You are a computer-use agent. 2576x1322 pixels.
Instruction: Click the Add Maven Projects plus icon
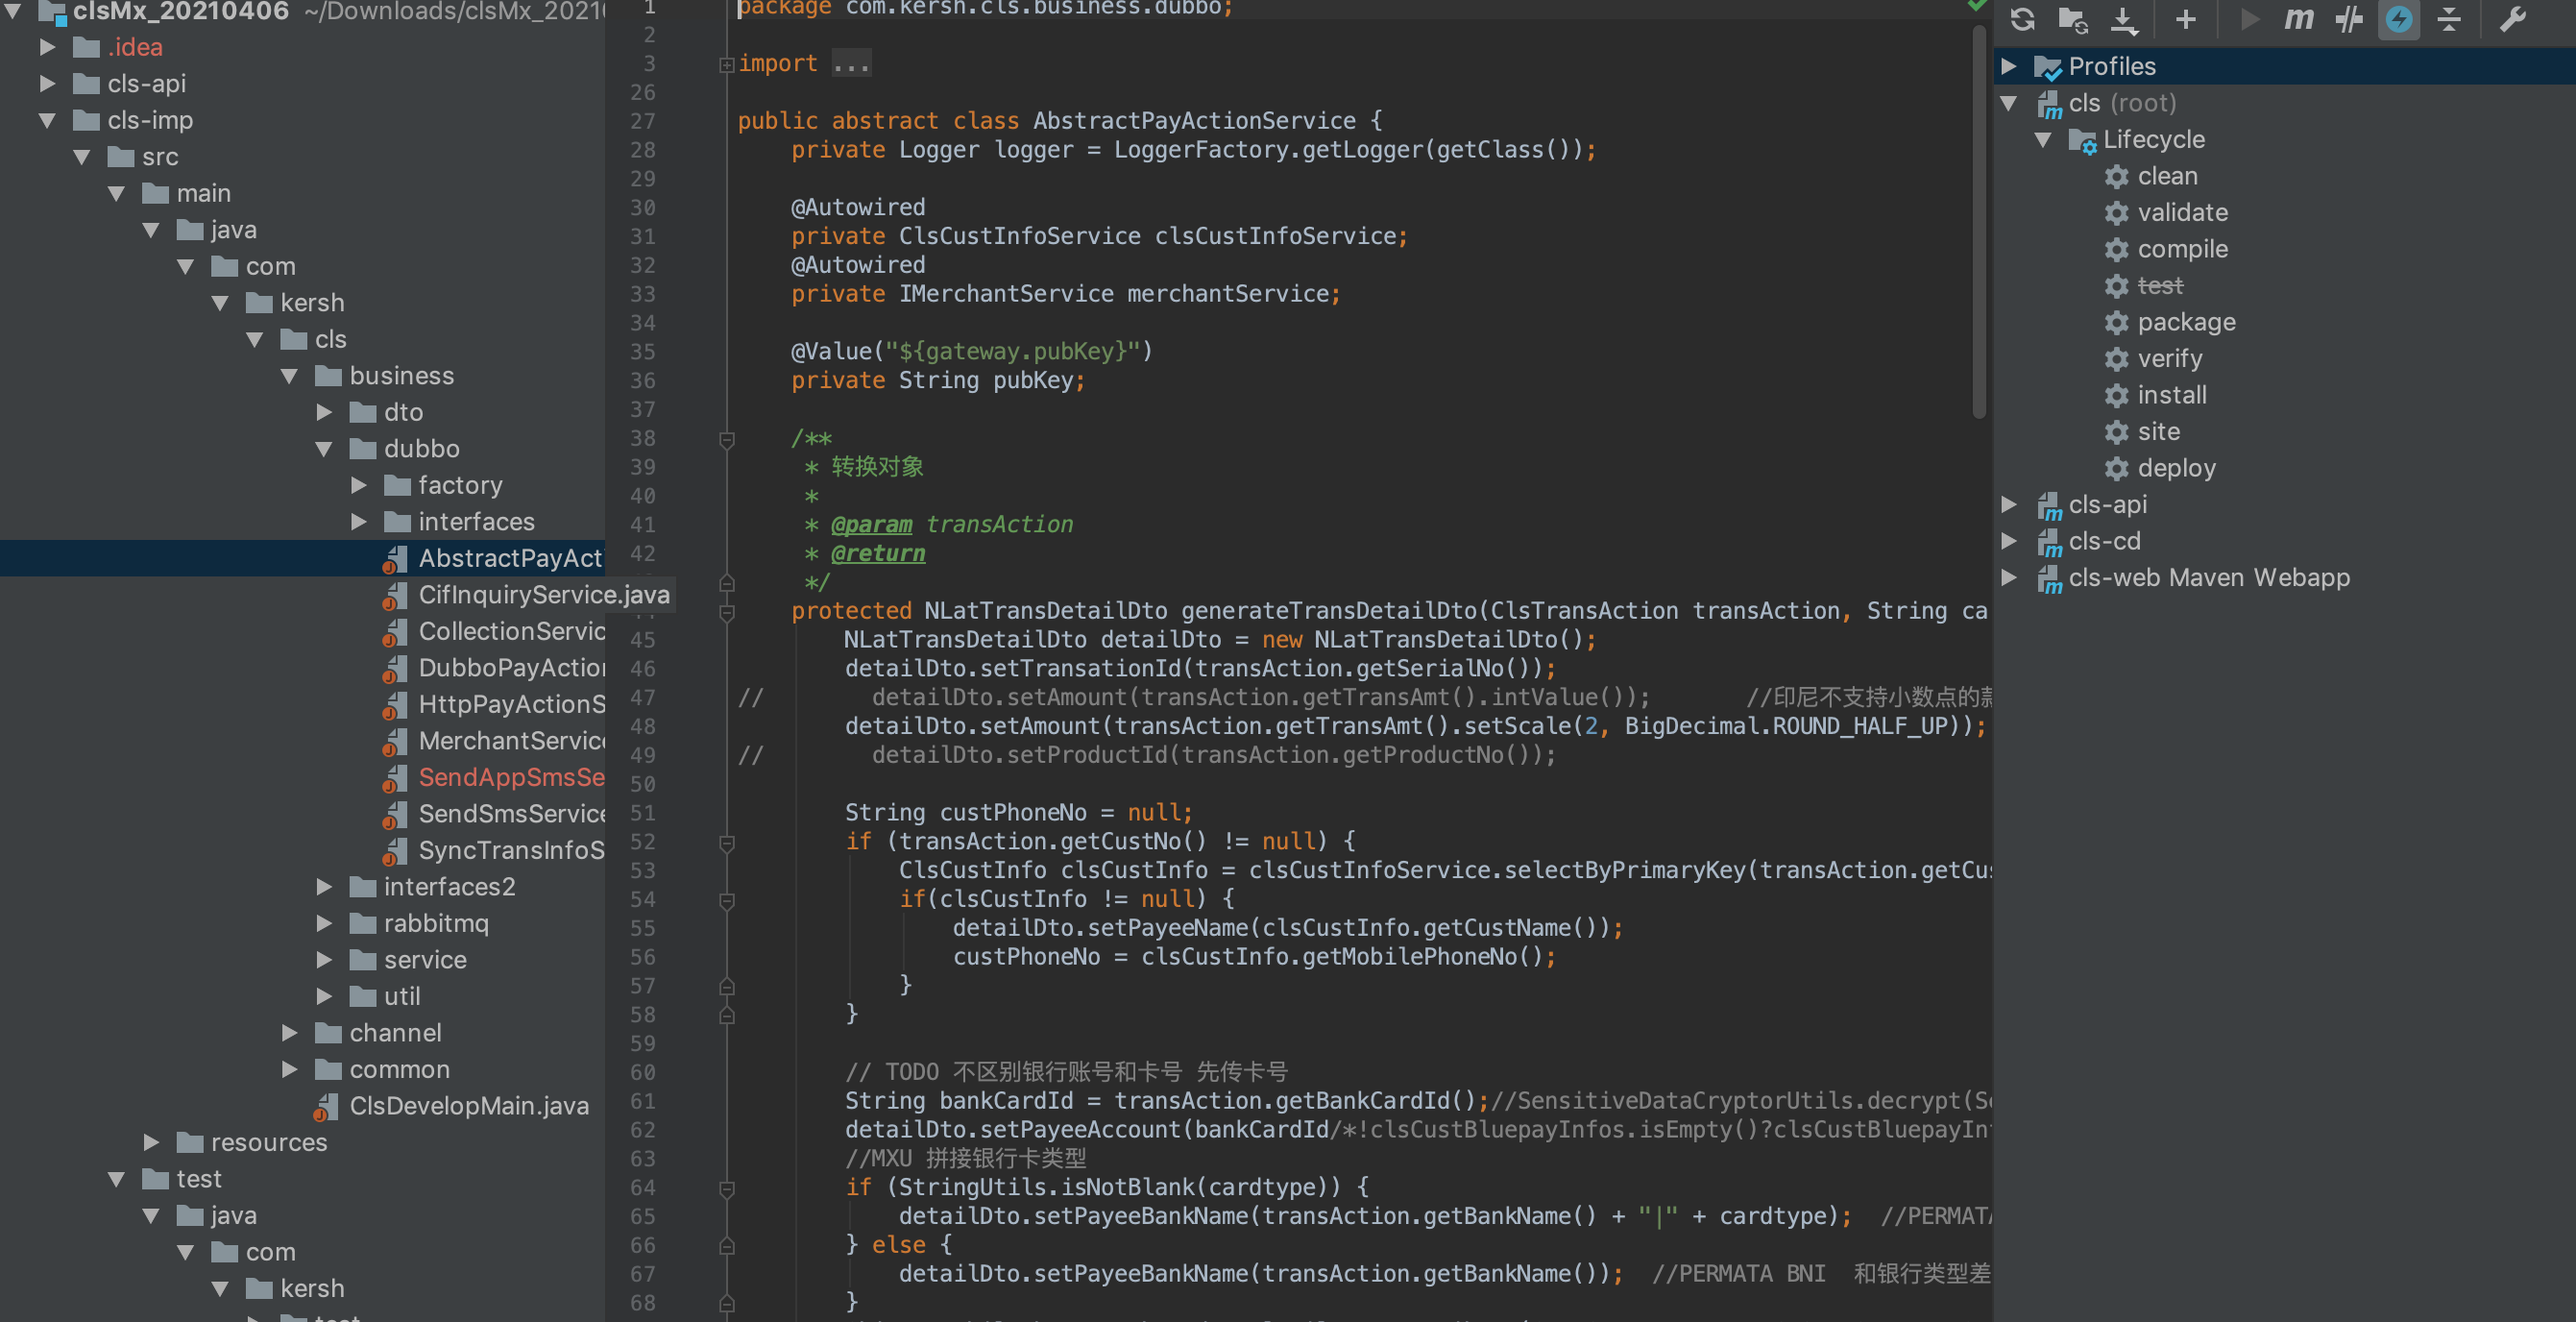click(2186, 19)
